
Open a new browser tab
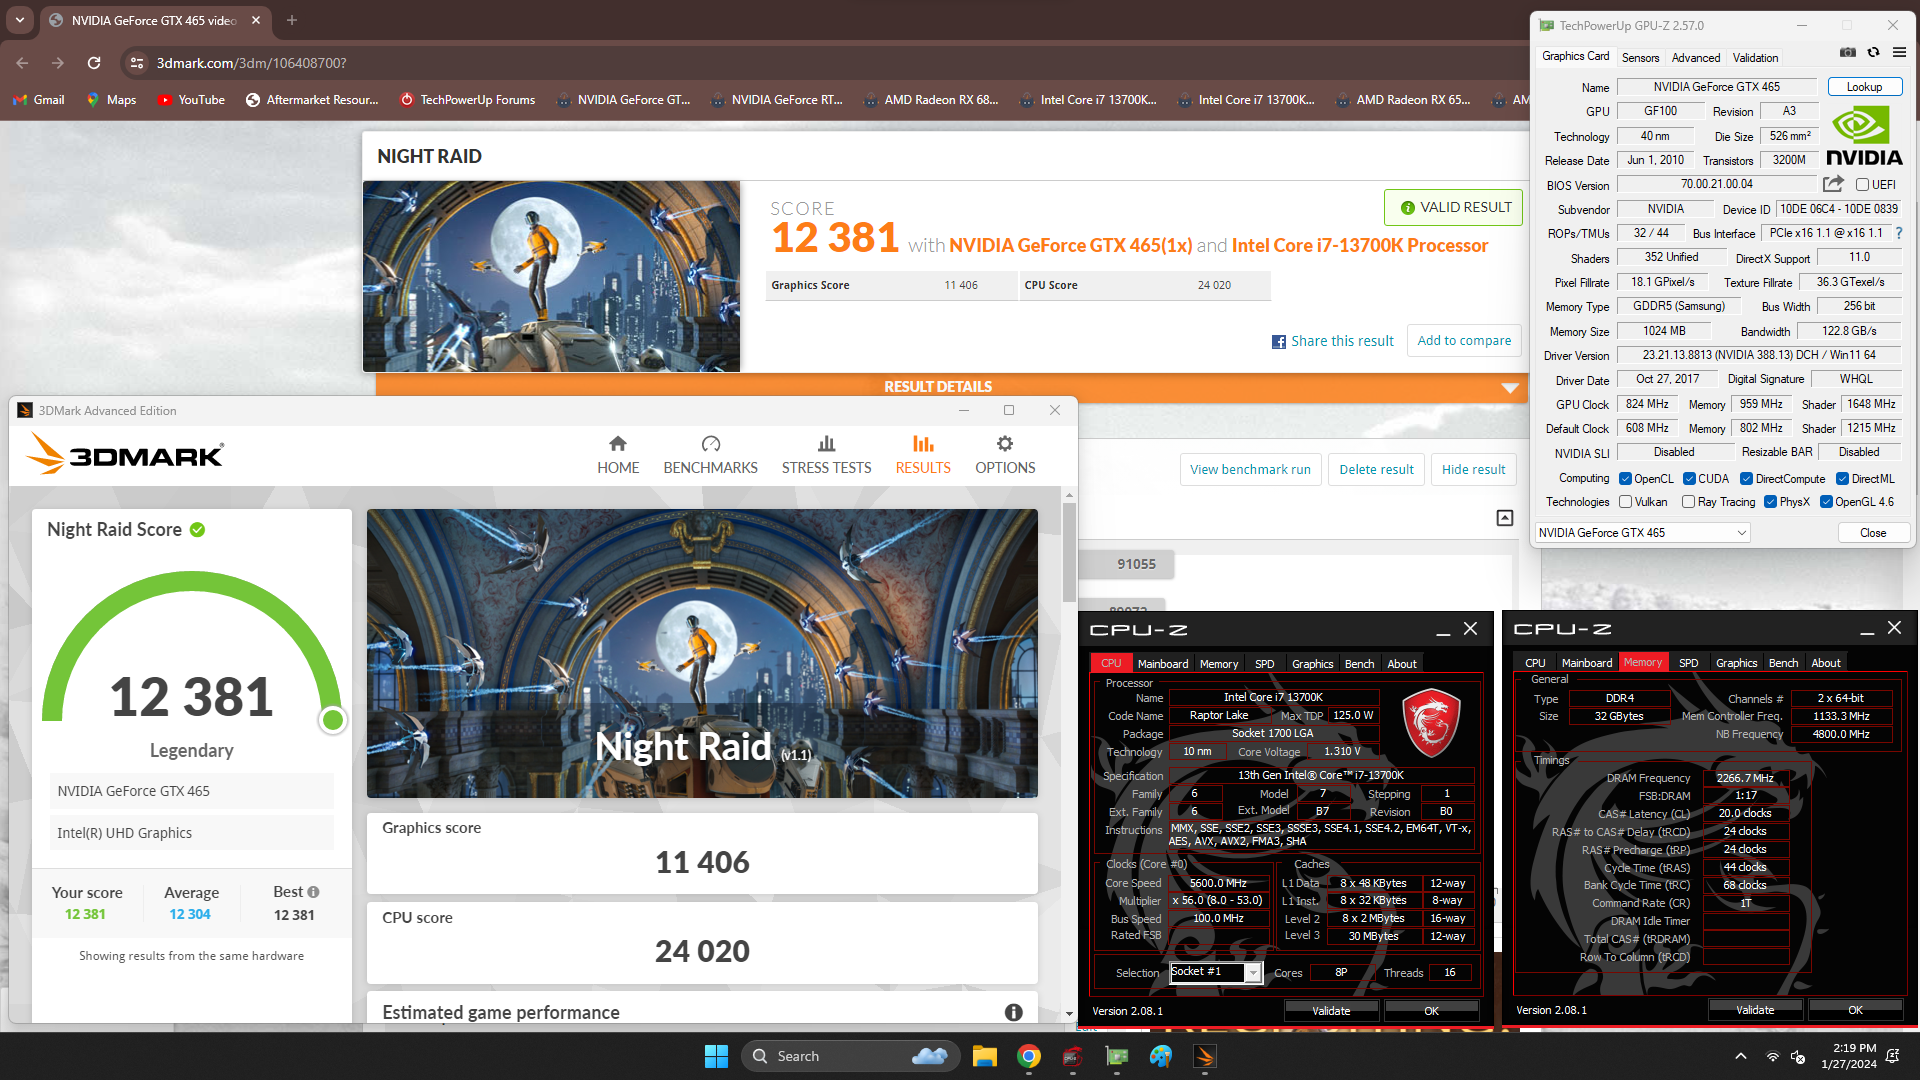pos(292,20)
